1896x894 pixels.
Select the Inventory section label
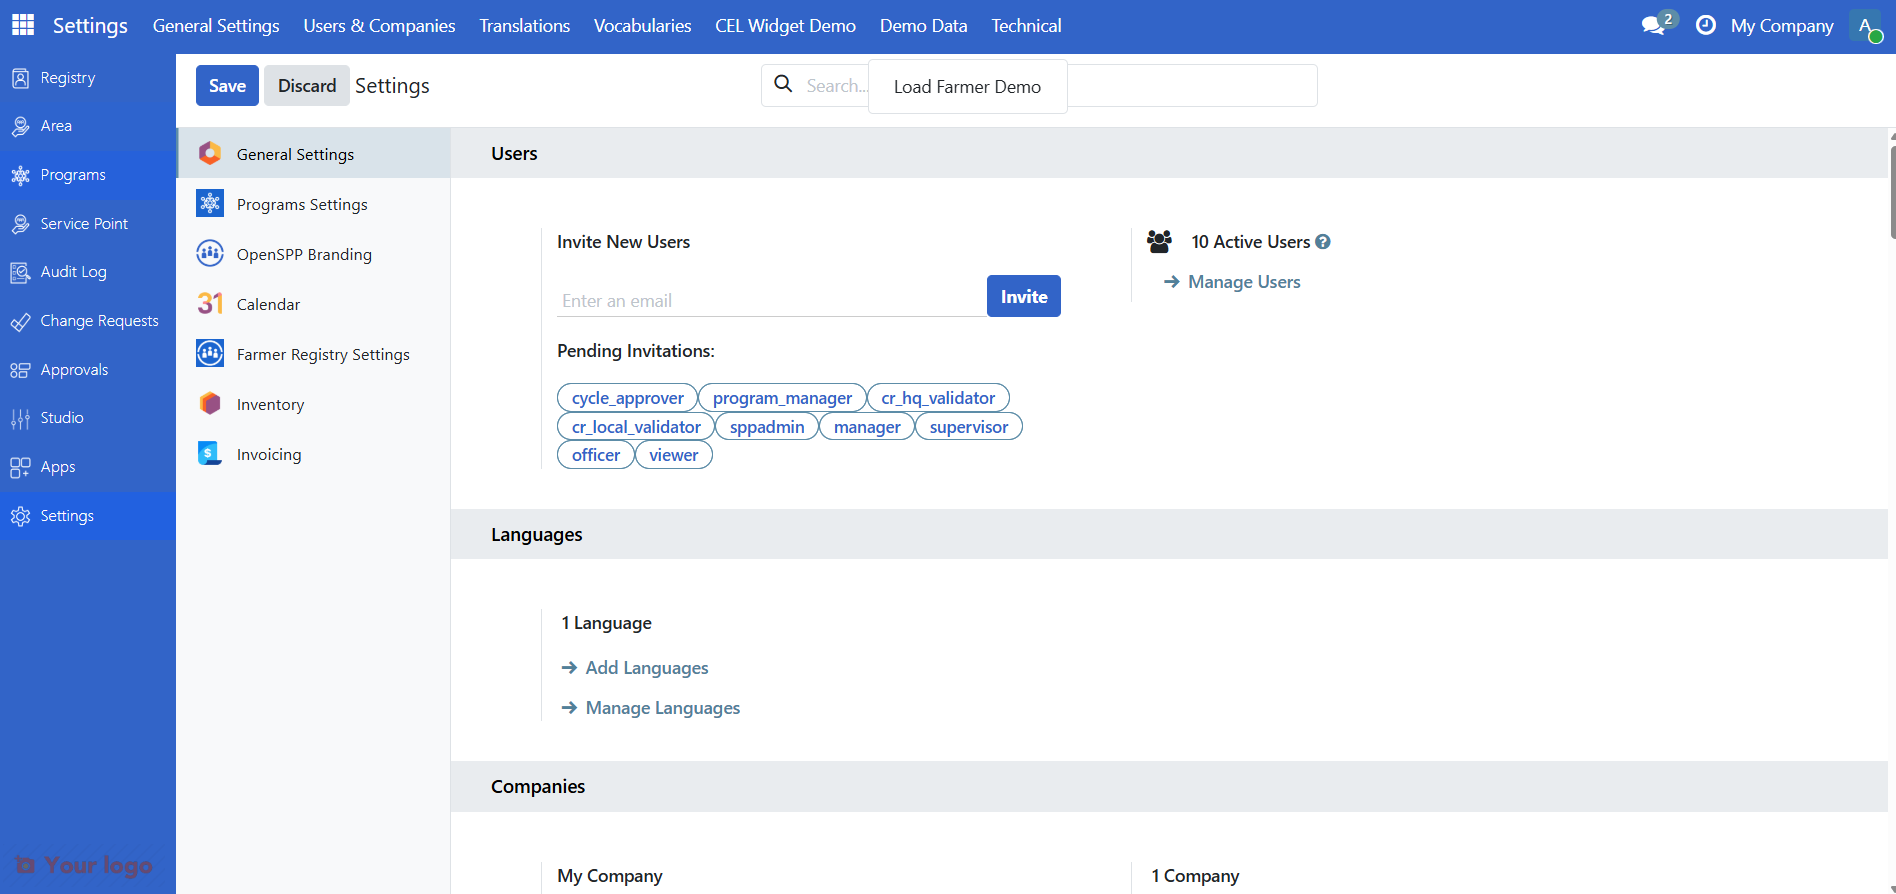270,404
